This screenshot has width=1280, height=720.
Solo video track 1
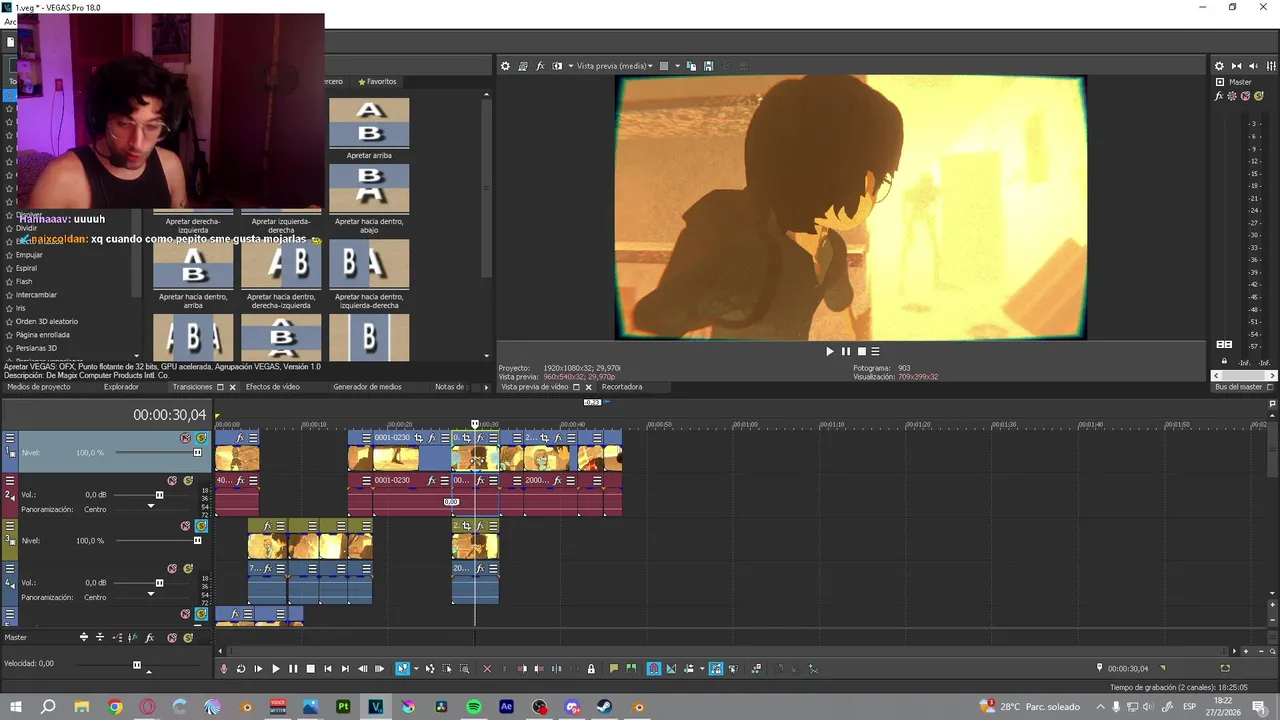(x=201, y=438)
